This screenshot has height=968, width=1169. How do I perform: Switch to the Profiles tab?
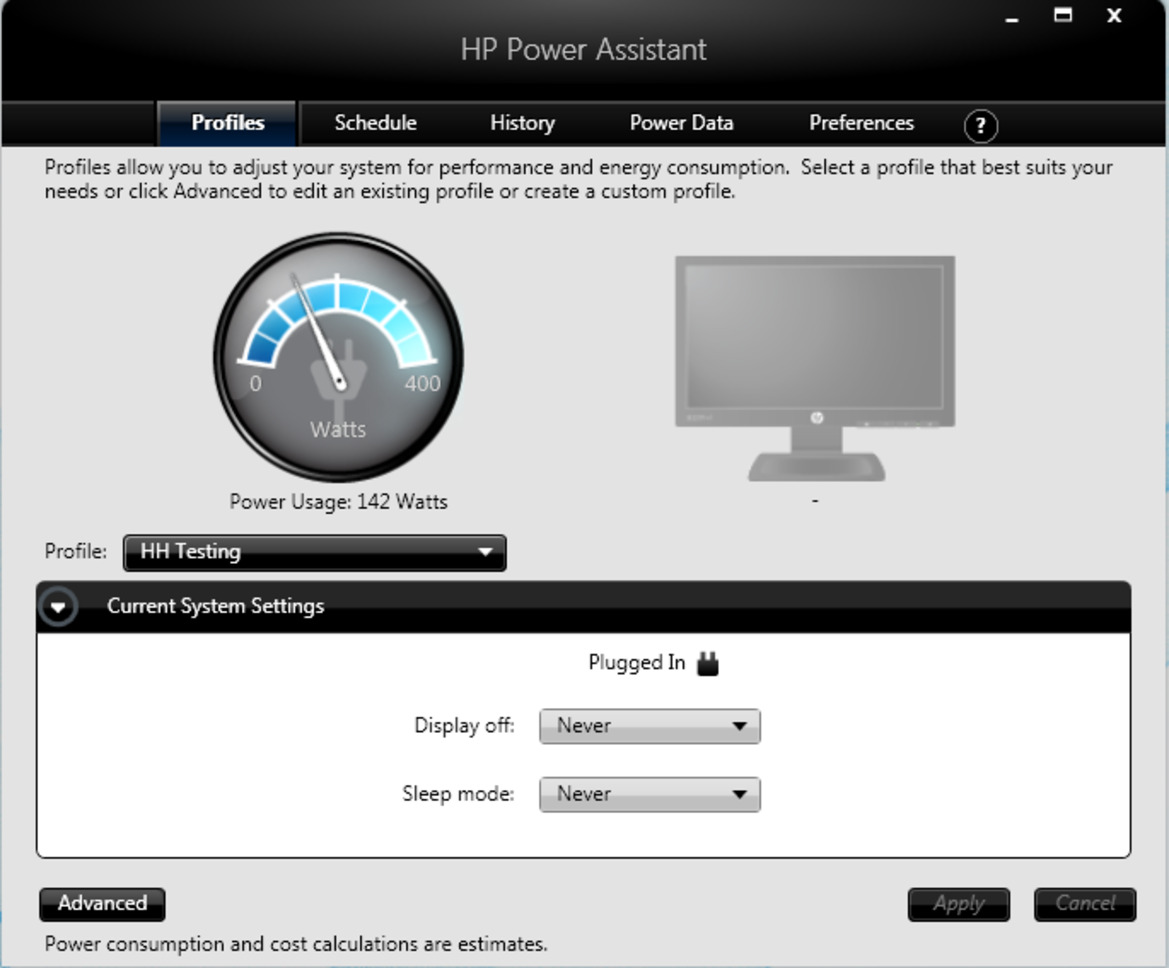(x=227, y=123)
